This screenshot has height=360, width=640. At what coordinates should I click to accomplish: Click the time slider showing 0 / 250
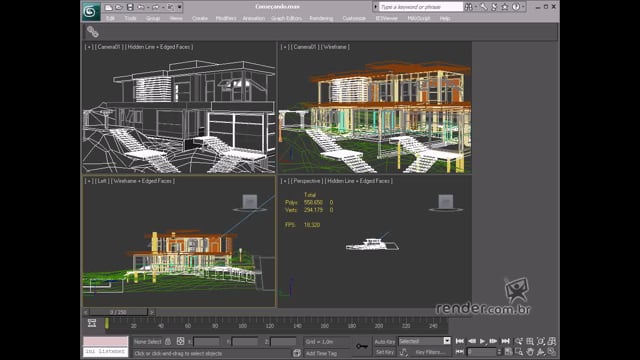pyautogui.click(x=118, y=312)
